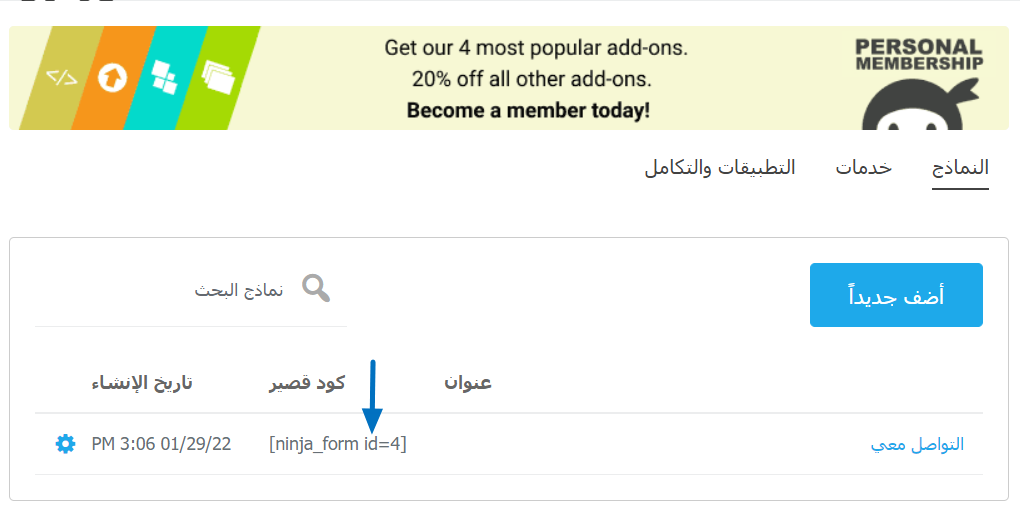
Task: Click the PERSONAL MEMBERSHIP banner label
Action: [918, 54]
